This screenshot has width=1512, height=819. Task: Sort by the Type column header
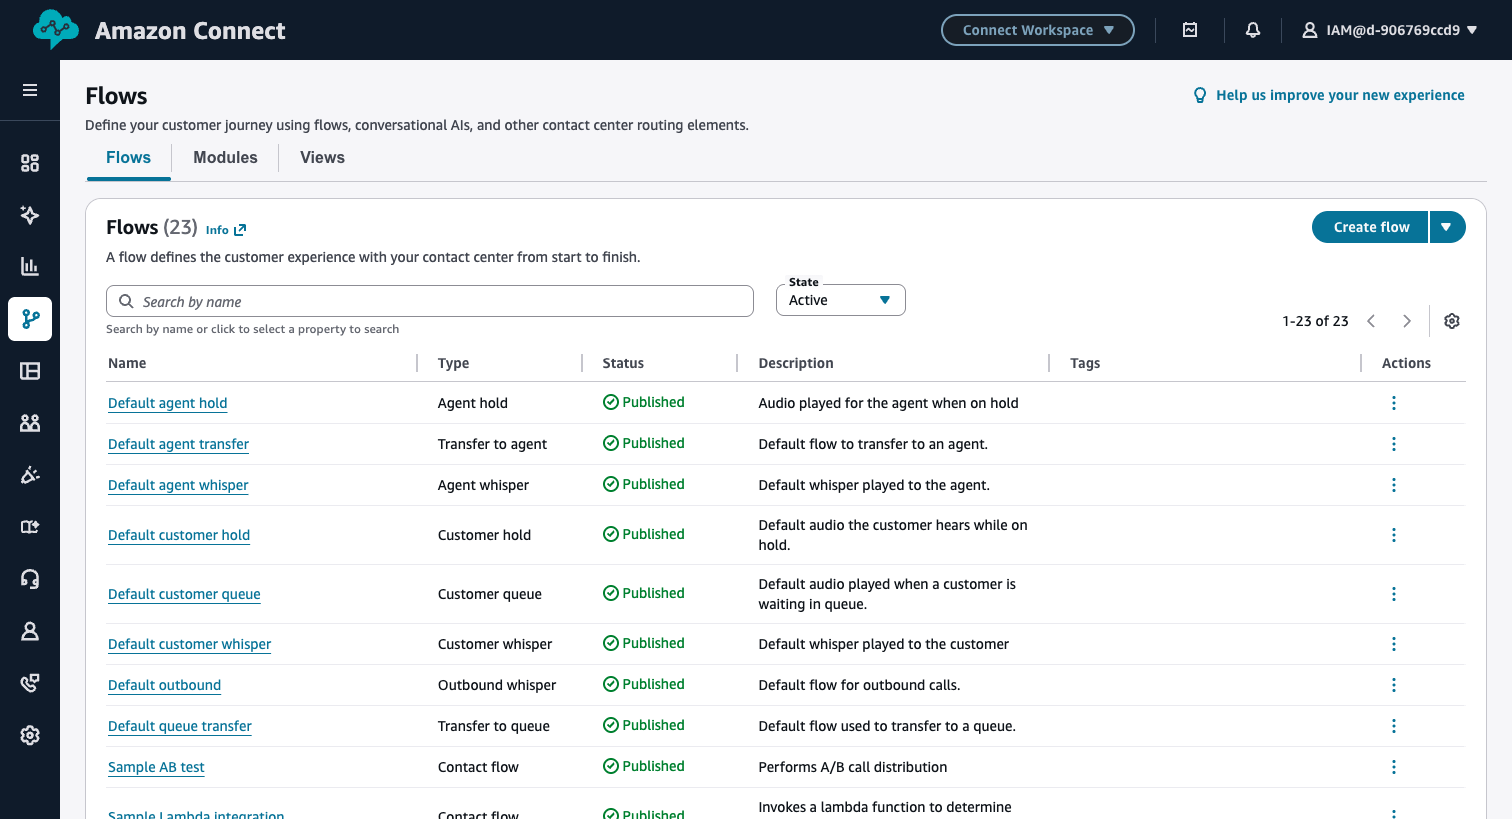(x=453, y=363)
